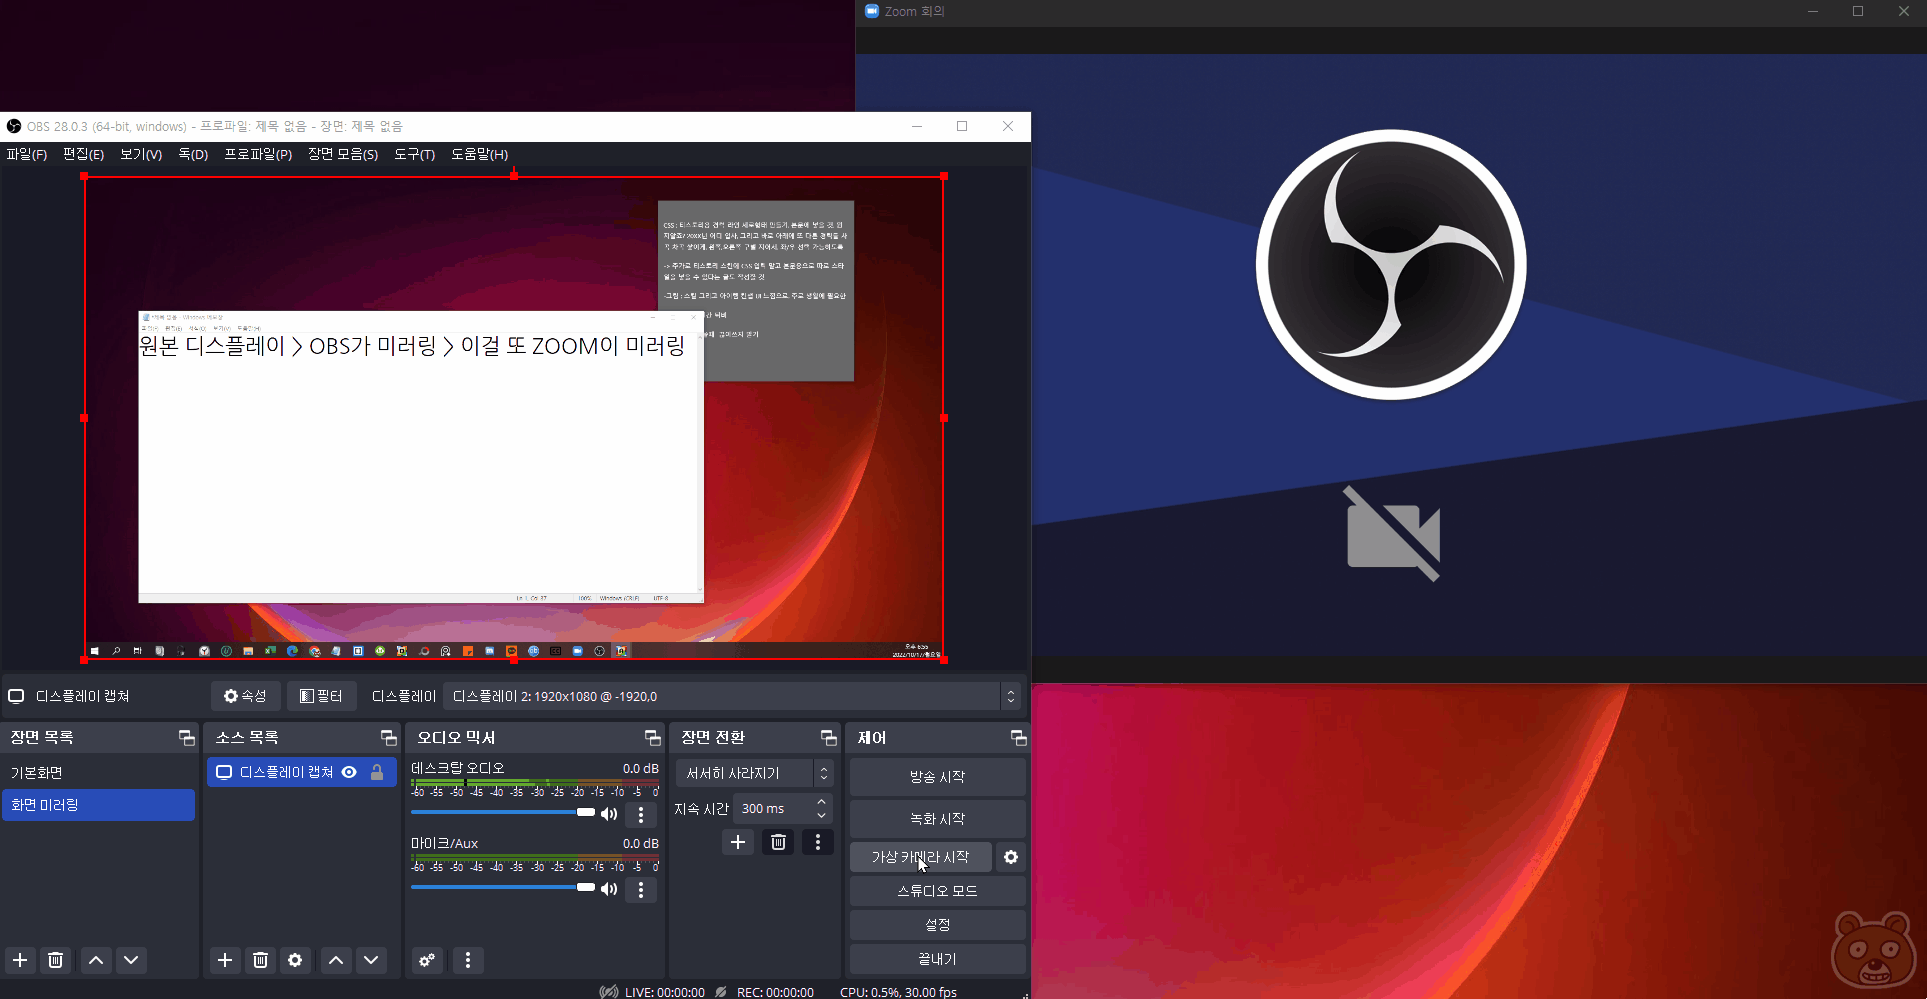Image resolution: width=1927 pixels, height=999 pixels.
Task: Expand the 서서히 사라지기 transition dropdown
Action: point(754,773)
